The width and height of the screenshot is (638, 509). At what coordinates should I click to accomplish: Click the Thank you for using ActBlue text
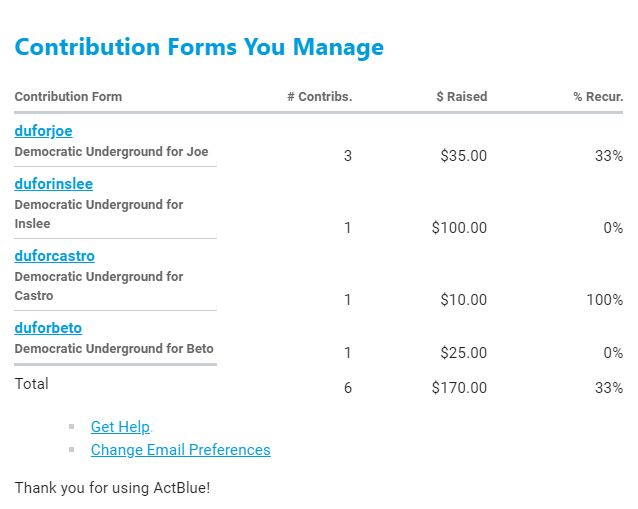[112, 488]
